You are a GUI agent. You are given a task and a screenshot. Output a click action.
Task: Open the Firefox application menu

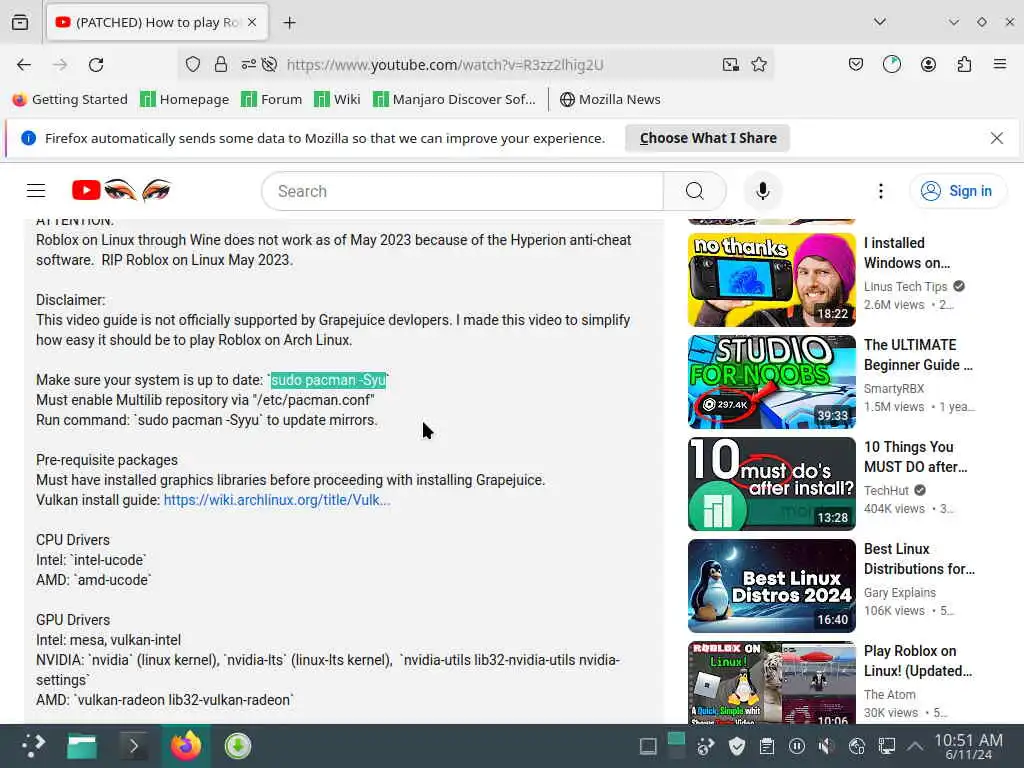[999, 64]
